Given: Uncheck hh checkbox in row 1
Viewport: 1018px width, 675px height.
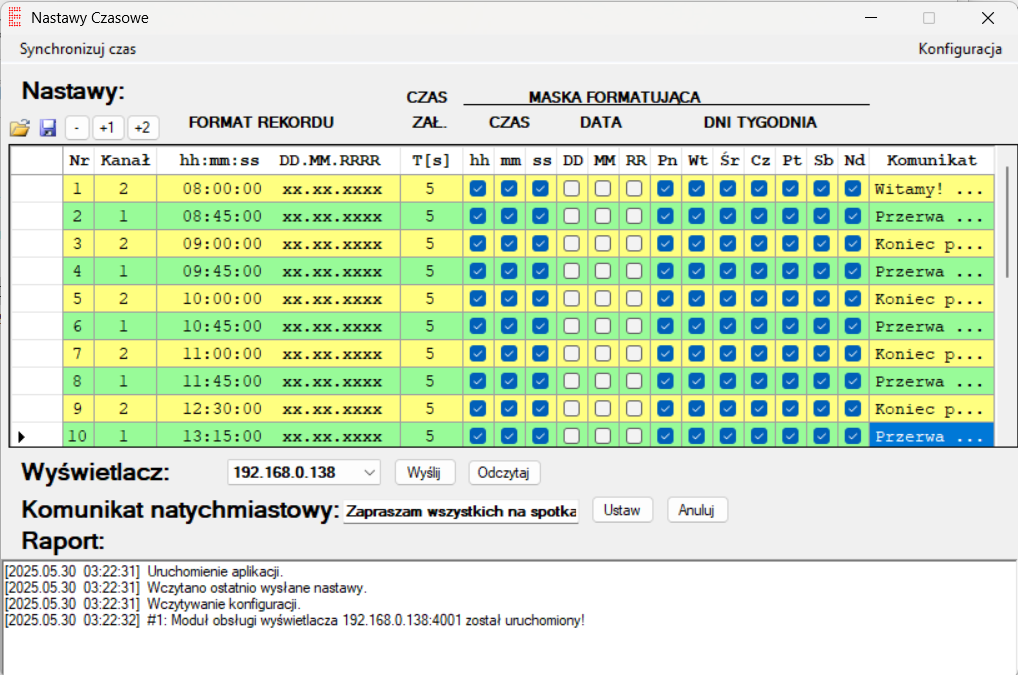Looking at the screenshot, I should [478, 189].
